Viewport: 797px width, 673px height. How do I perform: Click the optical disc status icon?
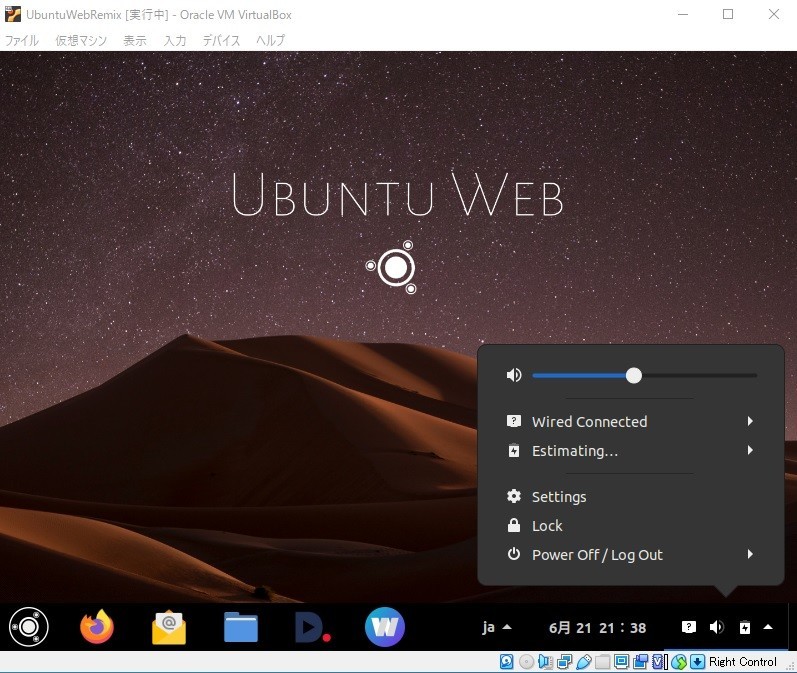click(x=527, y=661)
